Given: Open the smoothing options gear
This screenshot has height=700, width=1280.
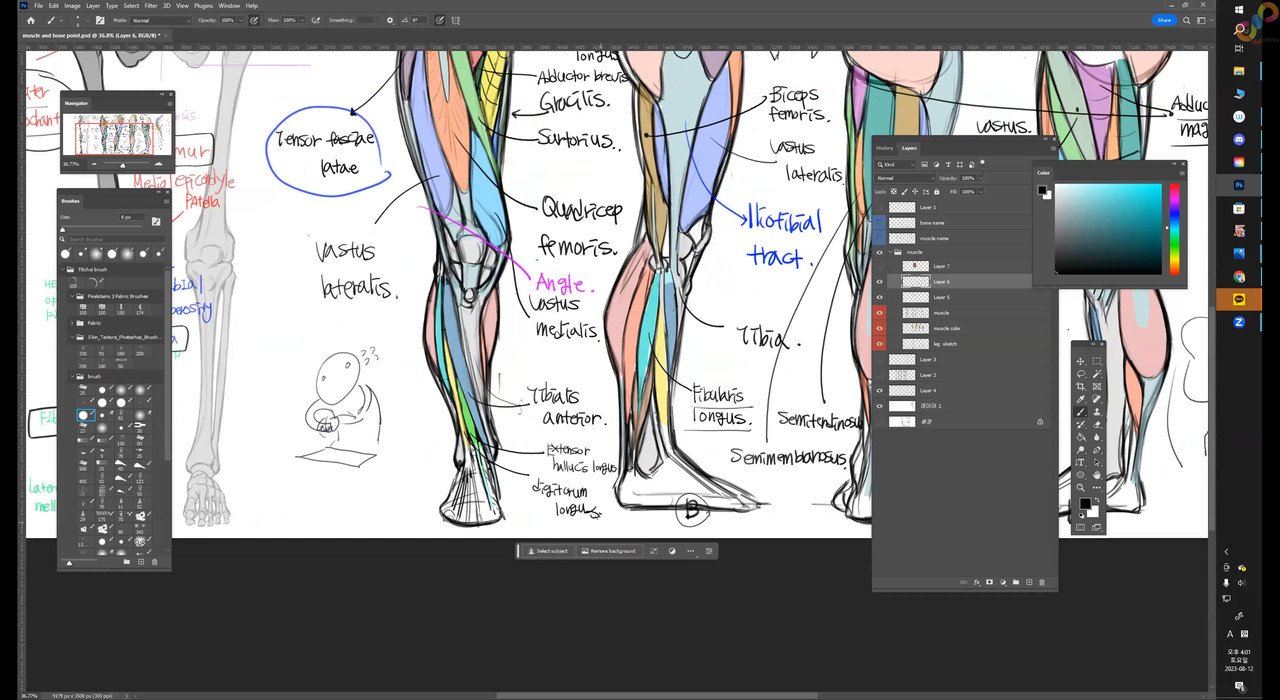Looking at the screenshot, I should click(x=390, y=20).
